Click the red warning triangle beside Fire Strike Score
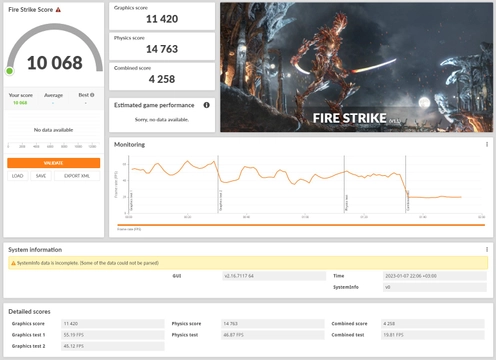 pos(58,10)
